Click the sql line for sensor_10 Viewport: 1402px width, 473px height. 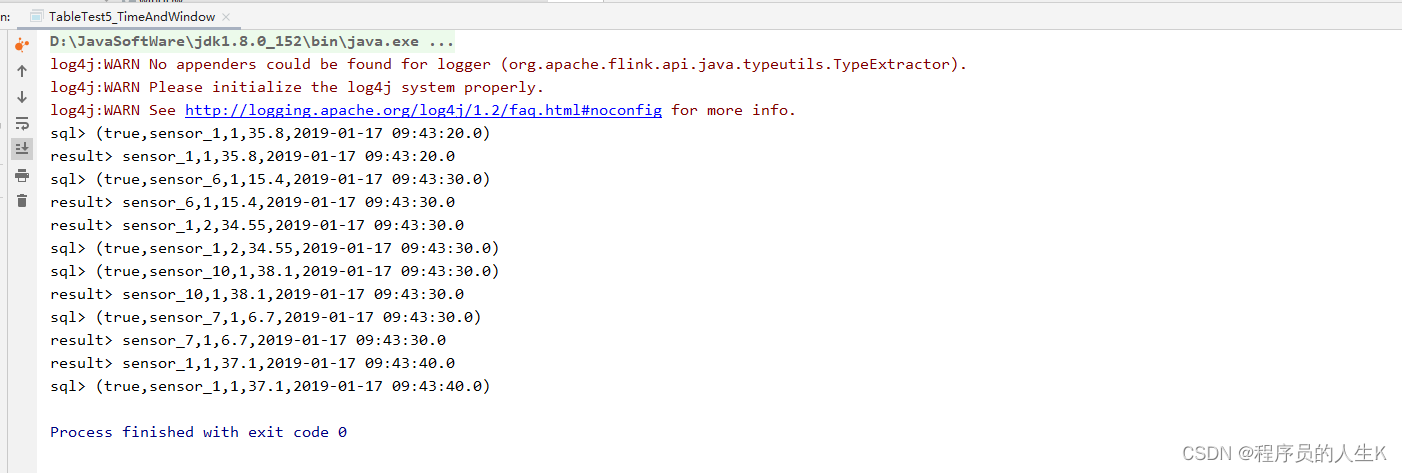(274, 271)
